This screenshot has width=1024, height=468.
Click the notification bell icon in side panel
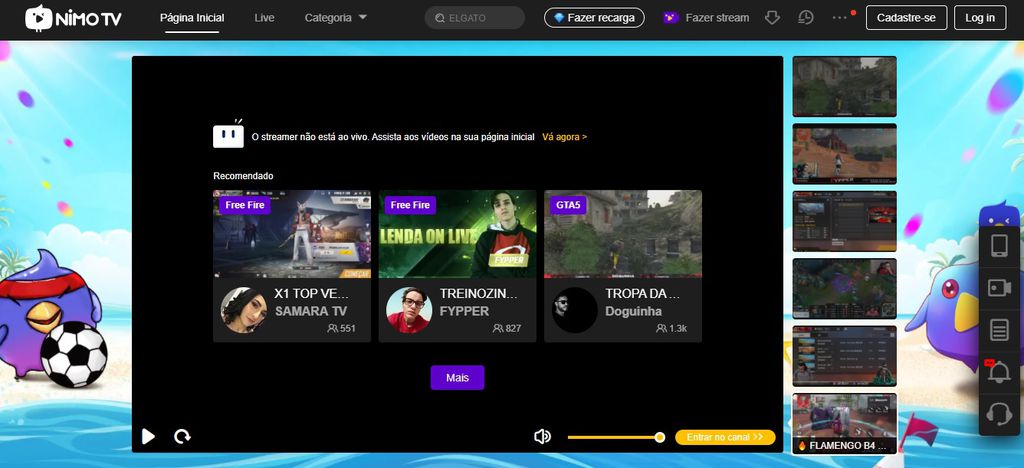pyautogui.click(x=999, y=371)
